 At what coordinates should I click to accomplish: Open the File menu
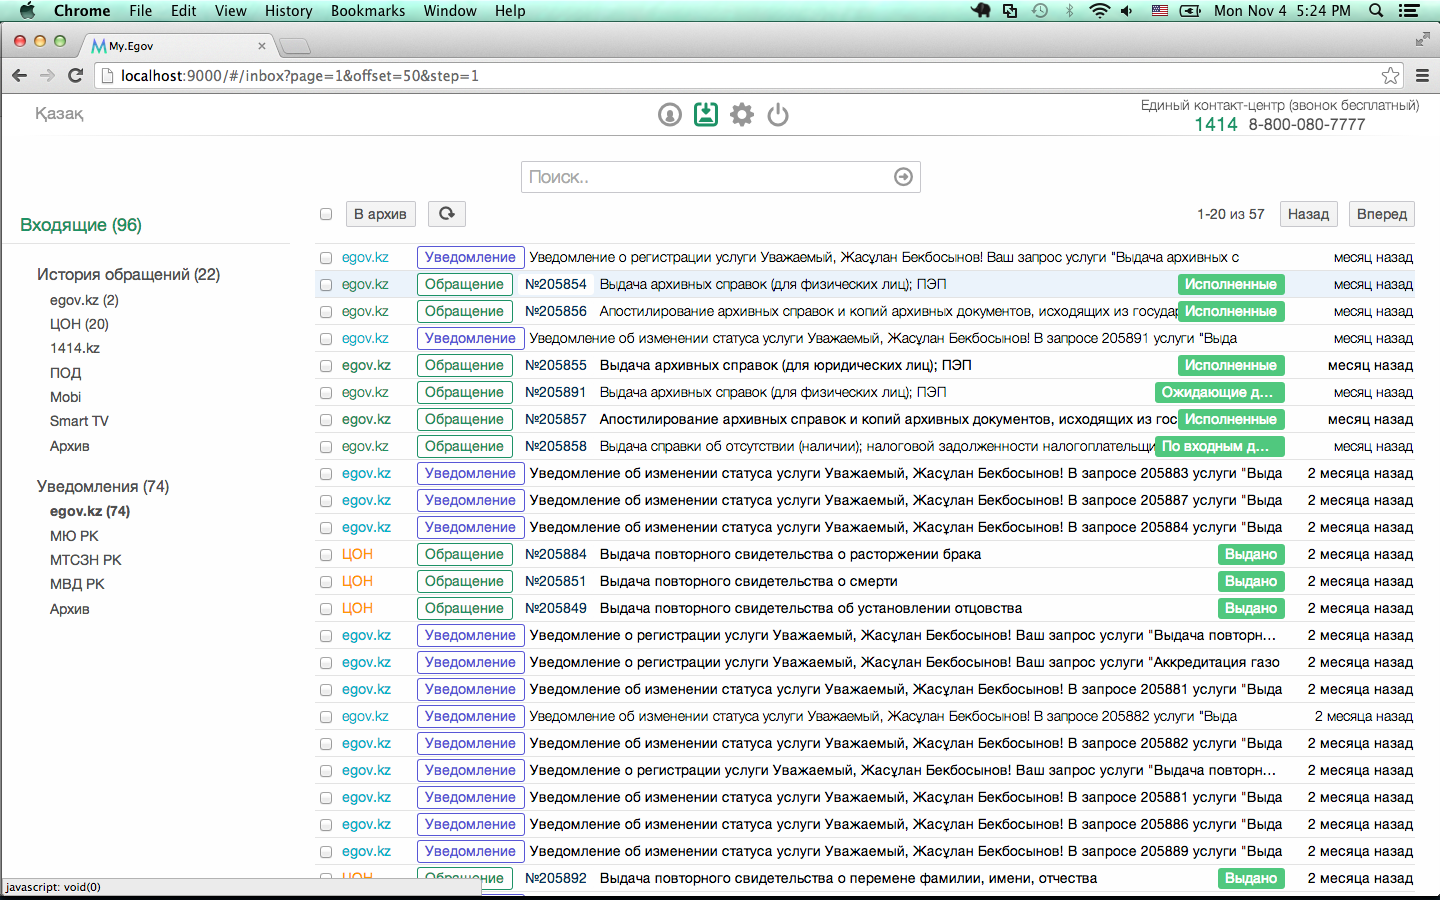coord(141,11)
